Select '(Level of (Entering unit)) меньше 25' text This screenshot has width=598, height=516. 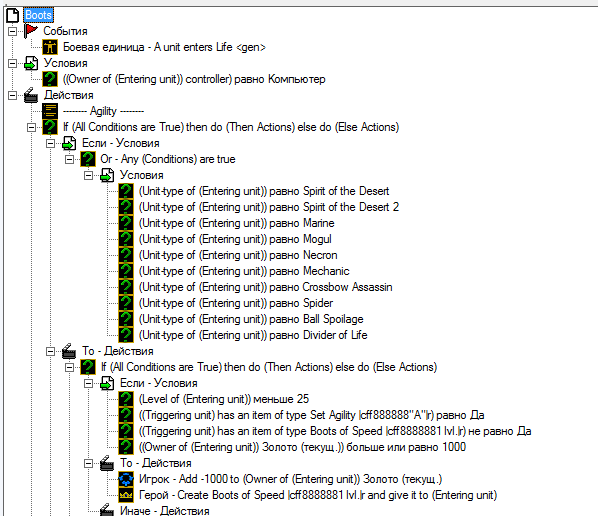tap(224, 399)
